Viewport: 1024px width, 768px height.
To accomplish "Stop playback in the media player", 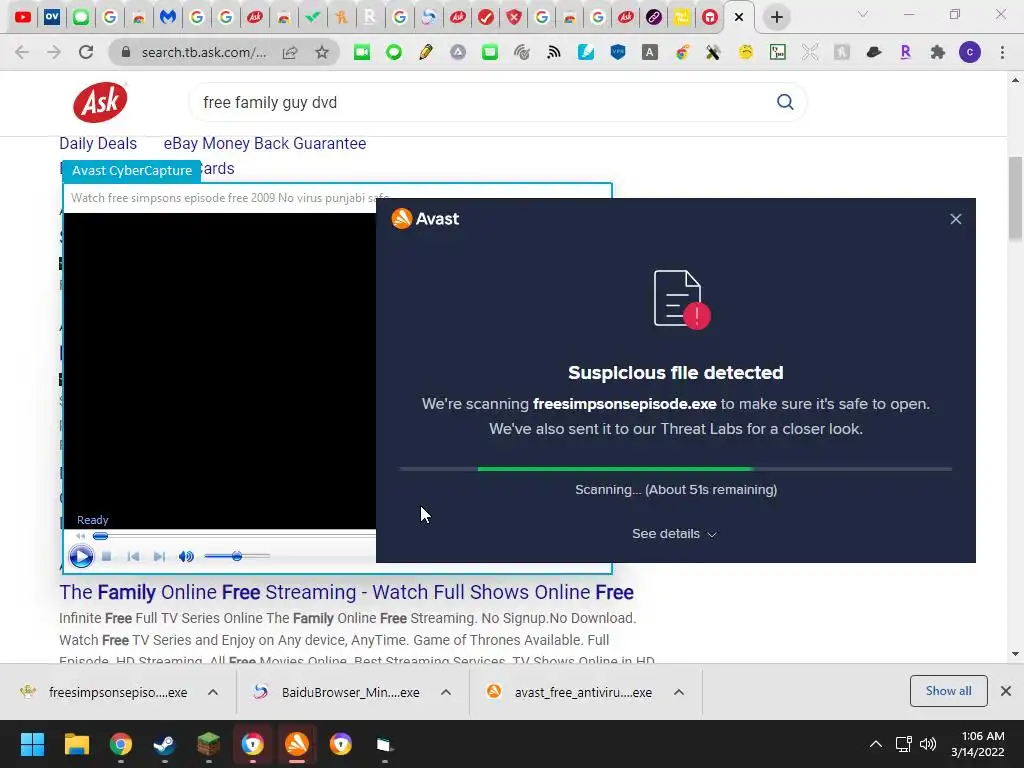I will 106,556.
